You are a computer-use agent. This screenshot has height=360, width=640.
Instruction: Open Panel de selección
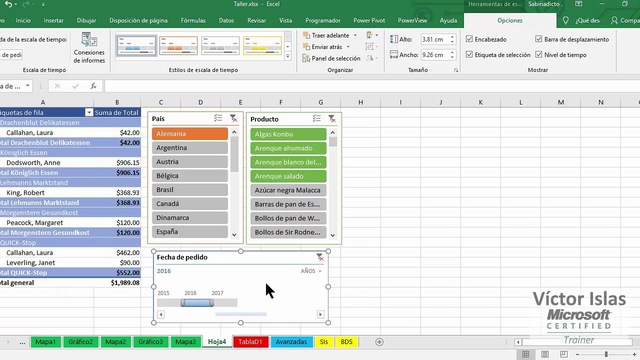331,58
